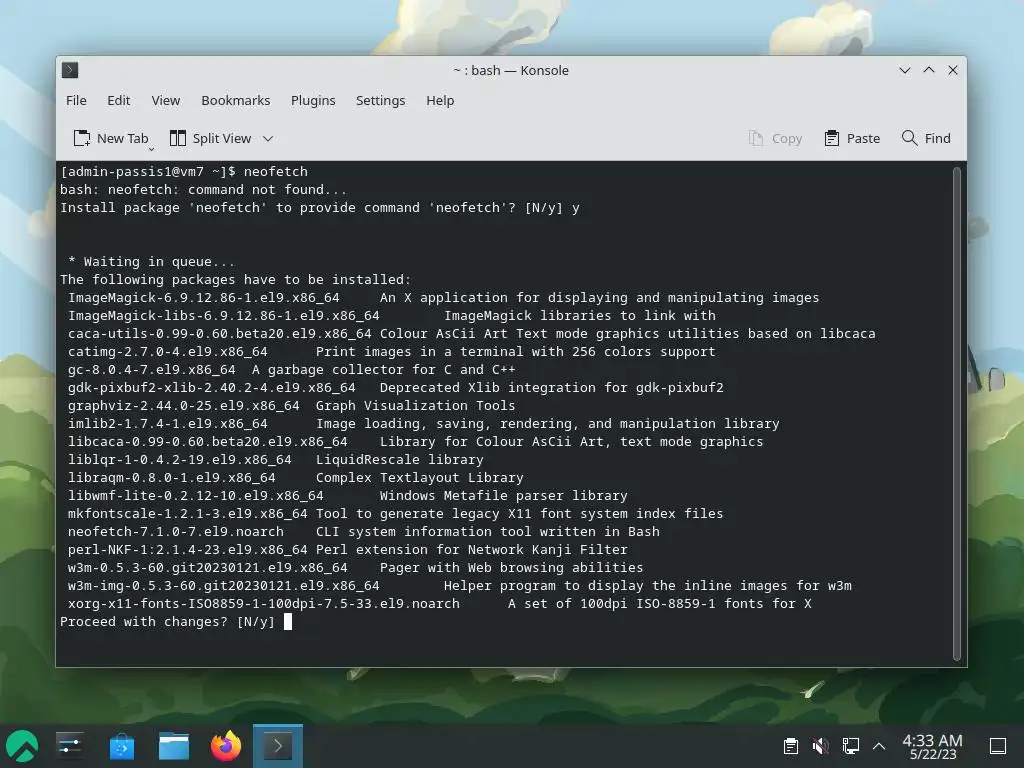Click the graphviz-2.44.0-25.el9.x86_64 package text
Image resolution: width=1024 pixels, height=768 pixels.
184,406
